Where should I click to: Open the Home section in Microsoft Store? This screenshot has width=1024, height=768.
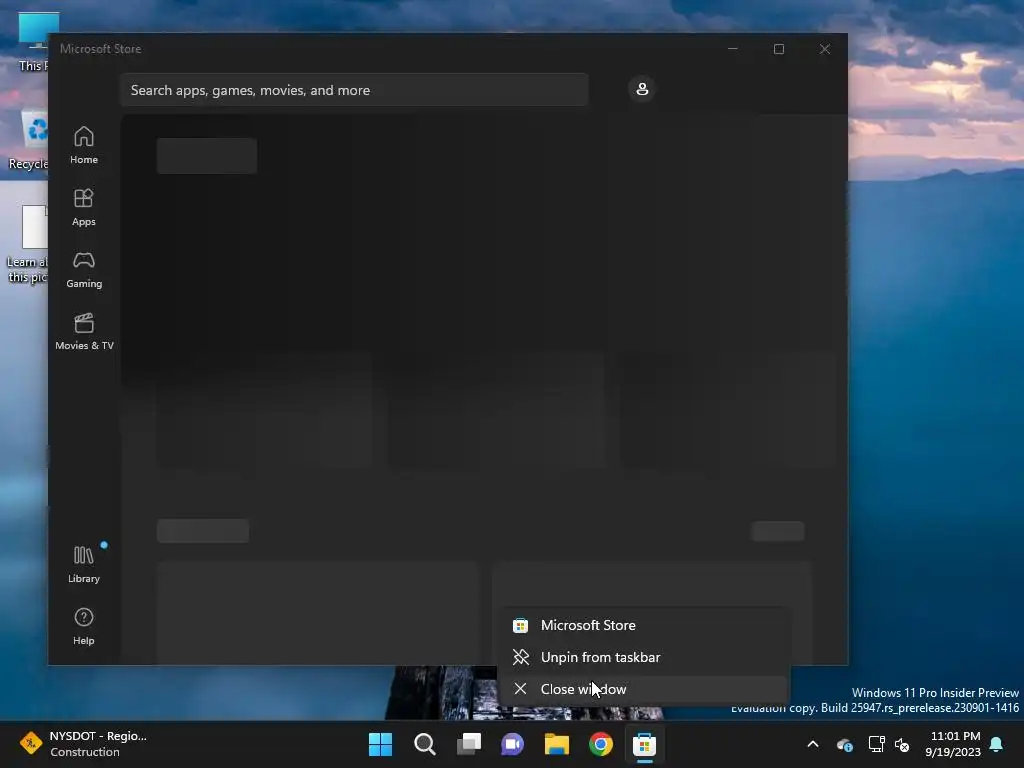coord(84,145)
